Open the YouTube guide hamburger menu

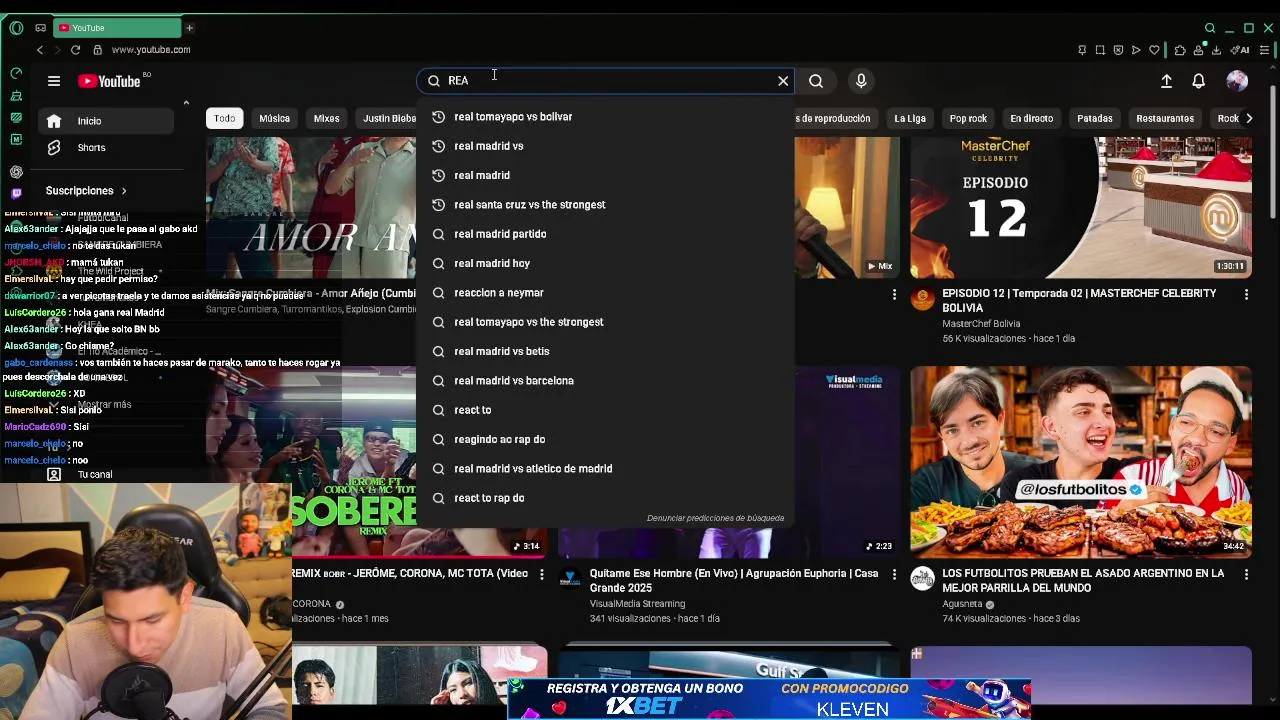point(54,81)
